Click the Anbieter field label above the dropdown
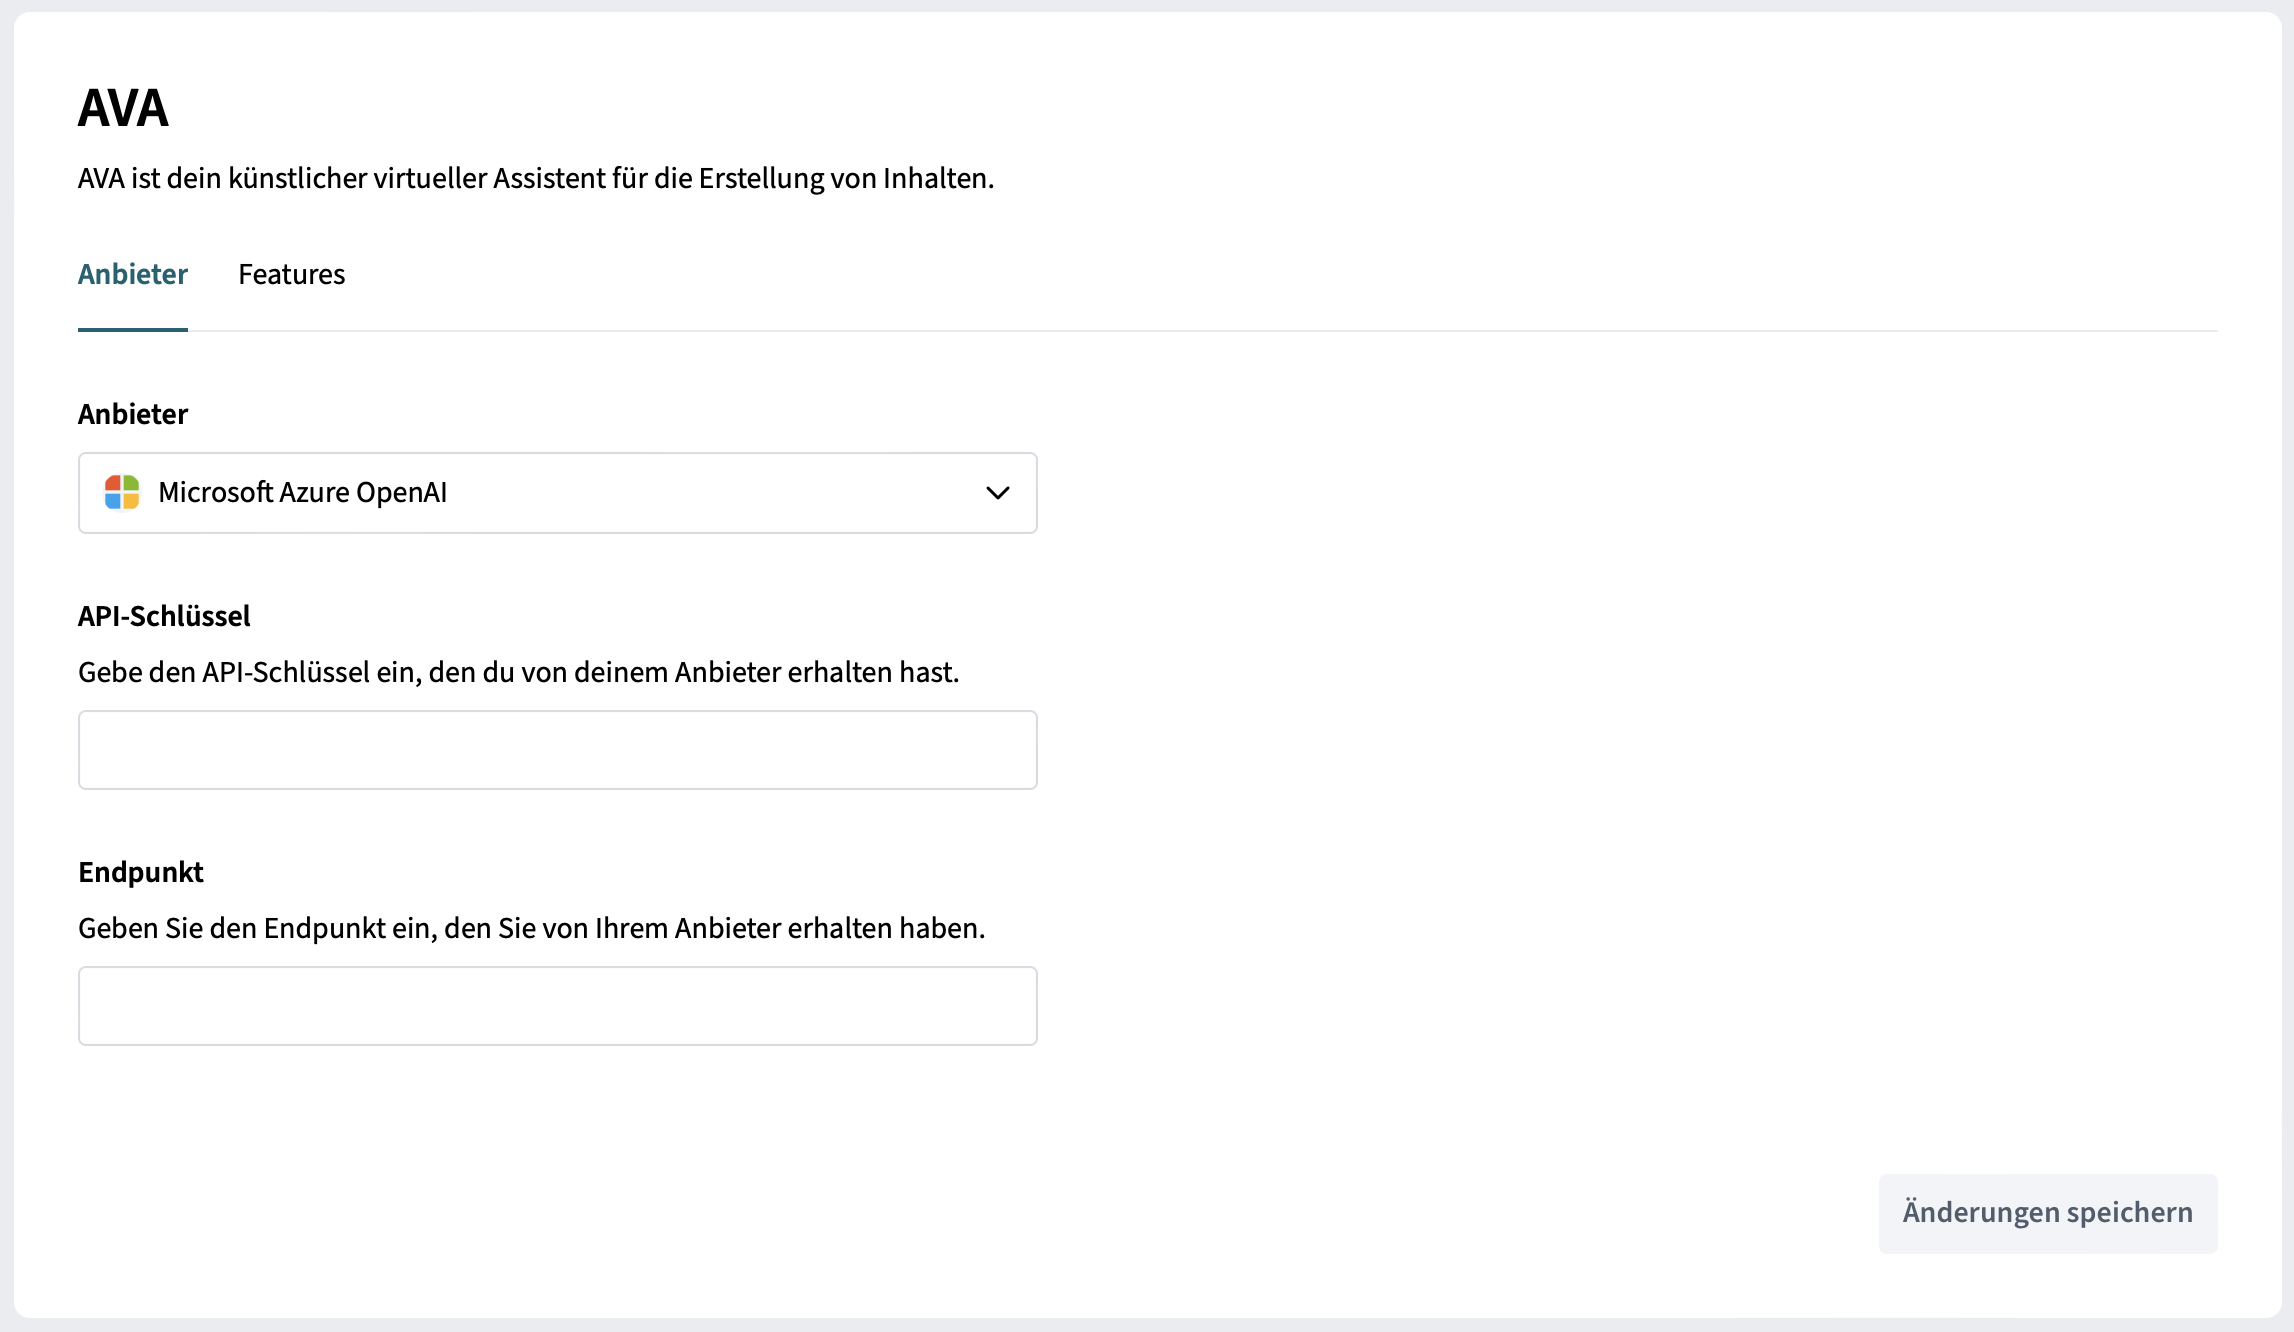The image size is (2294, 1332). pyautogui.click(x=132, y=413)
